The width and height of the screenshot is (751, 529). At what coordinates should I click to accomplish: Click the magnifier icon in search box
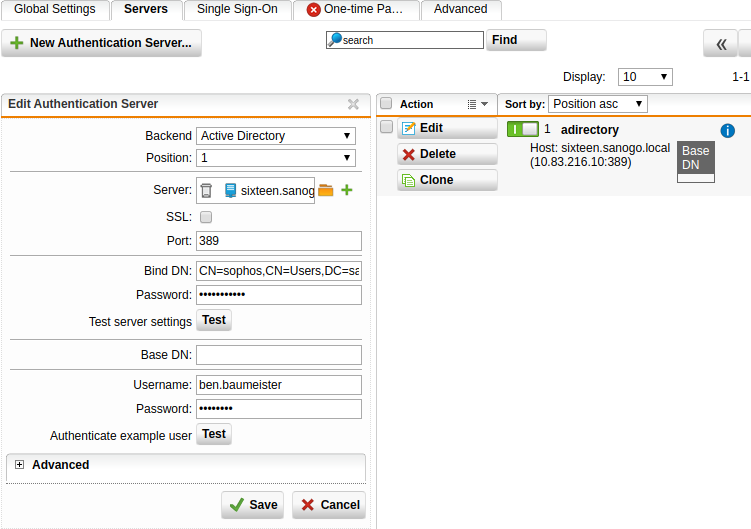pos(334,40)
